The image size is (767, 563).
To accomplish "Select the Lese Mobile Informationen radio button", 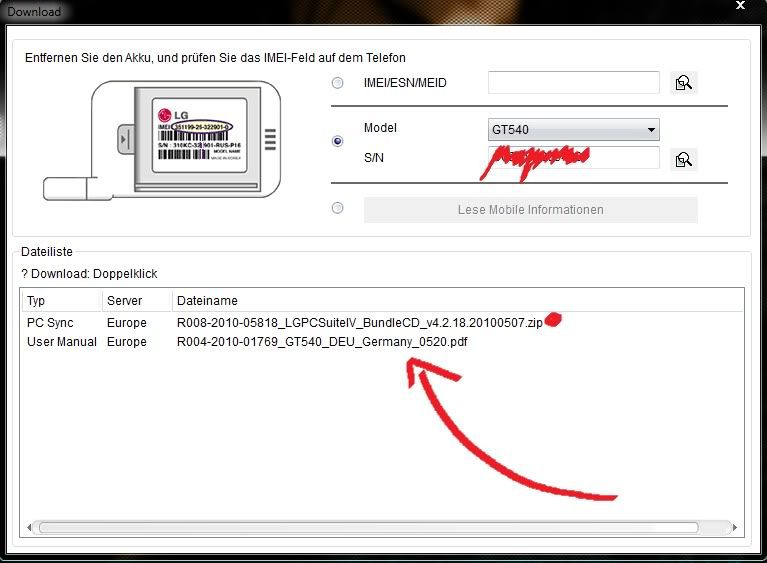I will click(x=338, y=208).
